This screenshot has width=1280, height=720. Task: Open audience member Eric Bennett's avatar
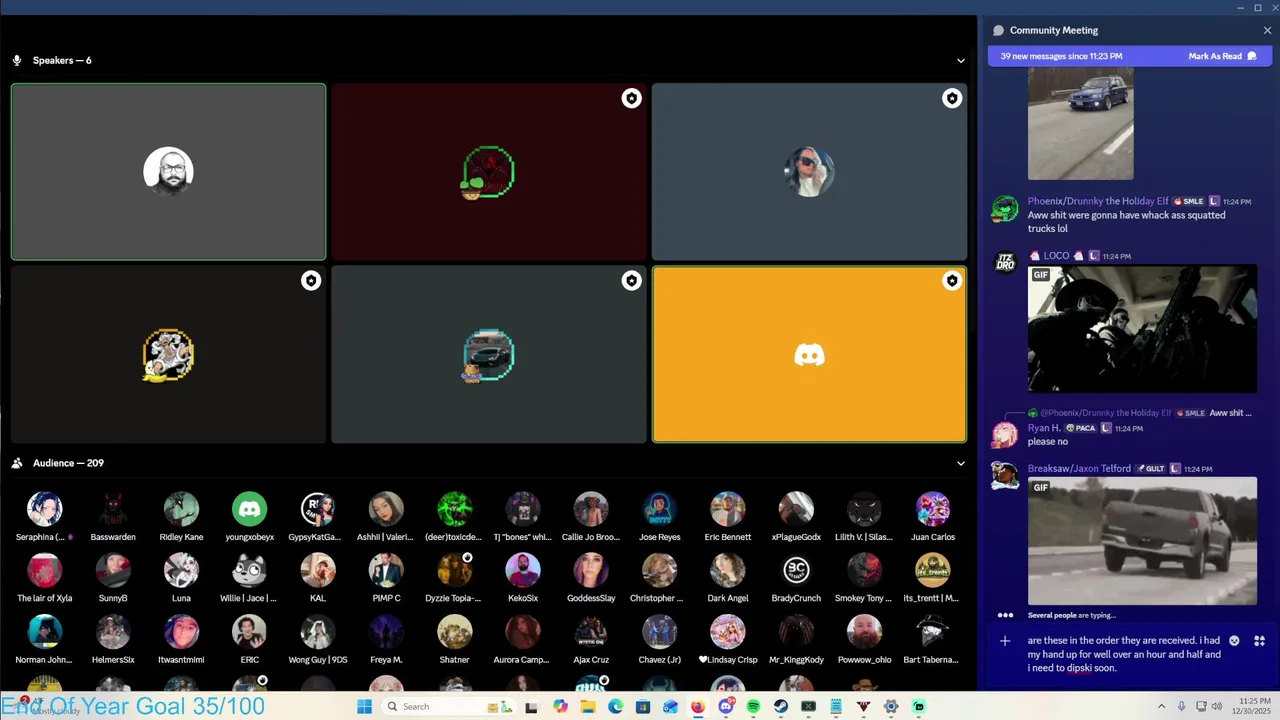click(727, 509)
